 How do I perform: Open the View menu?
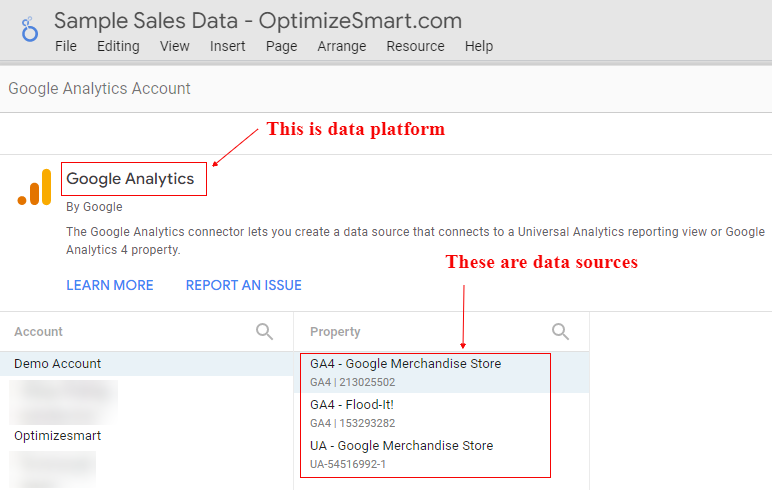click(x=174, y=46)
